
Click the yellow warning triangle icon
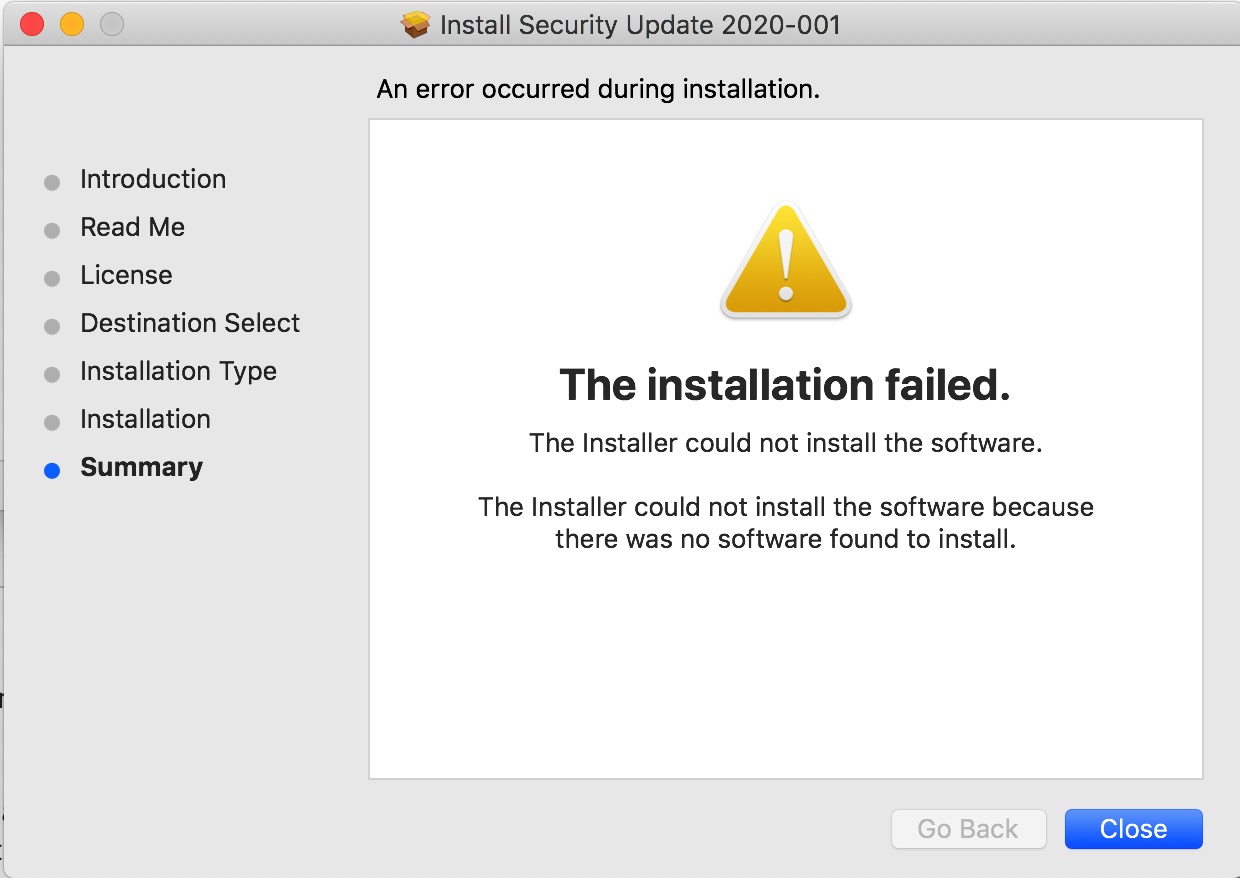[x=785, y=262]
